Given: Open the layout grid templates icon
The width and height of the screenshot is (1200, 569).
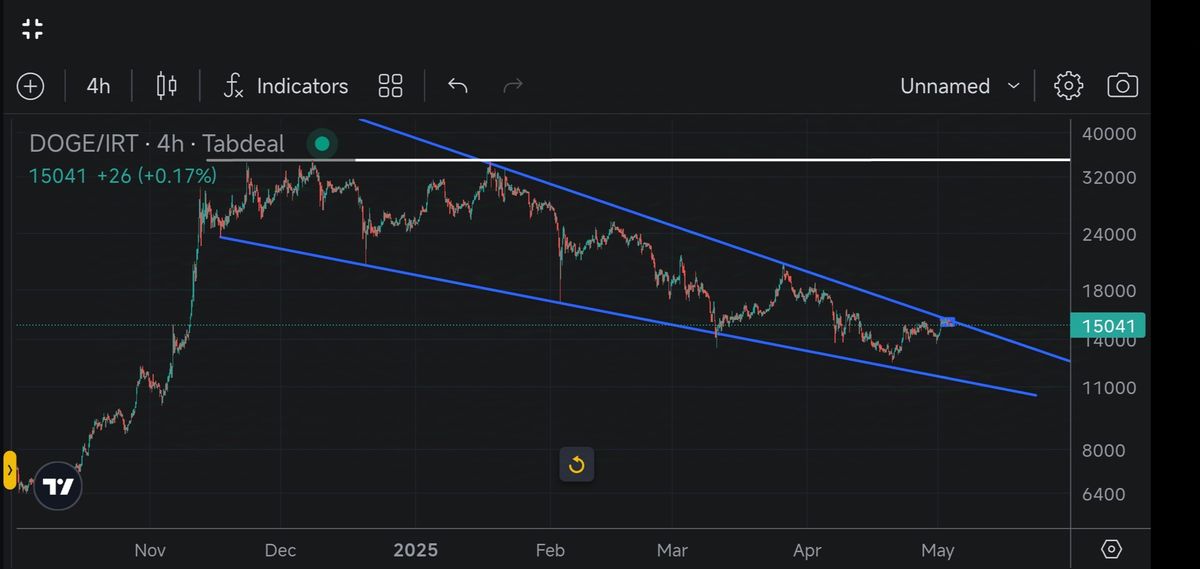Looking at the screenshot, I should (x=390, y=86).
